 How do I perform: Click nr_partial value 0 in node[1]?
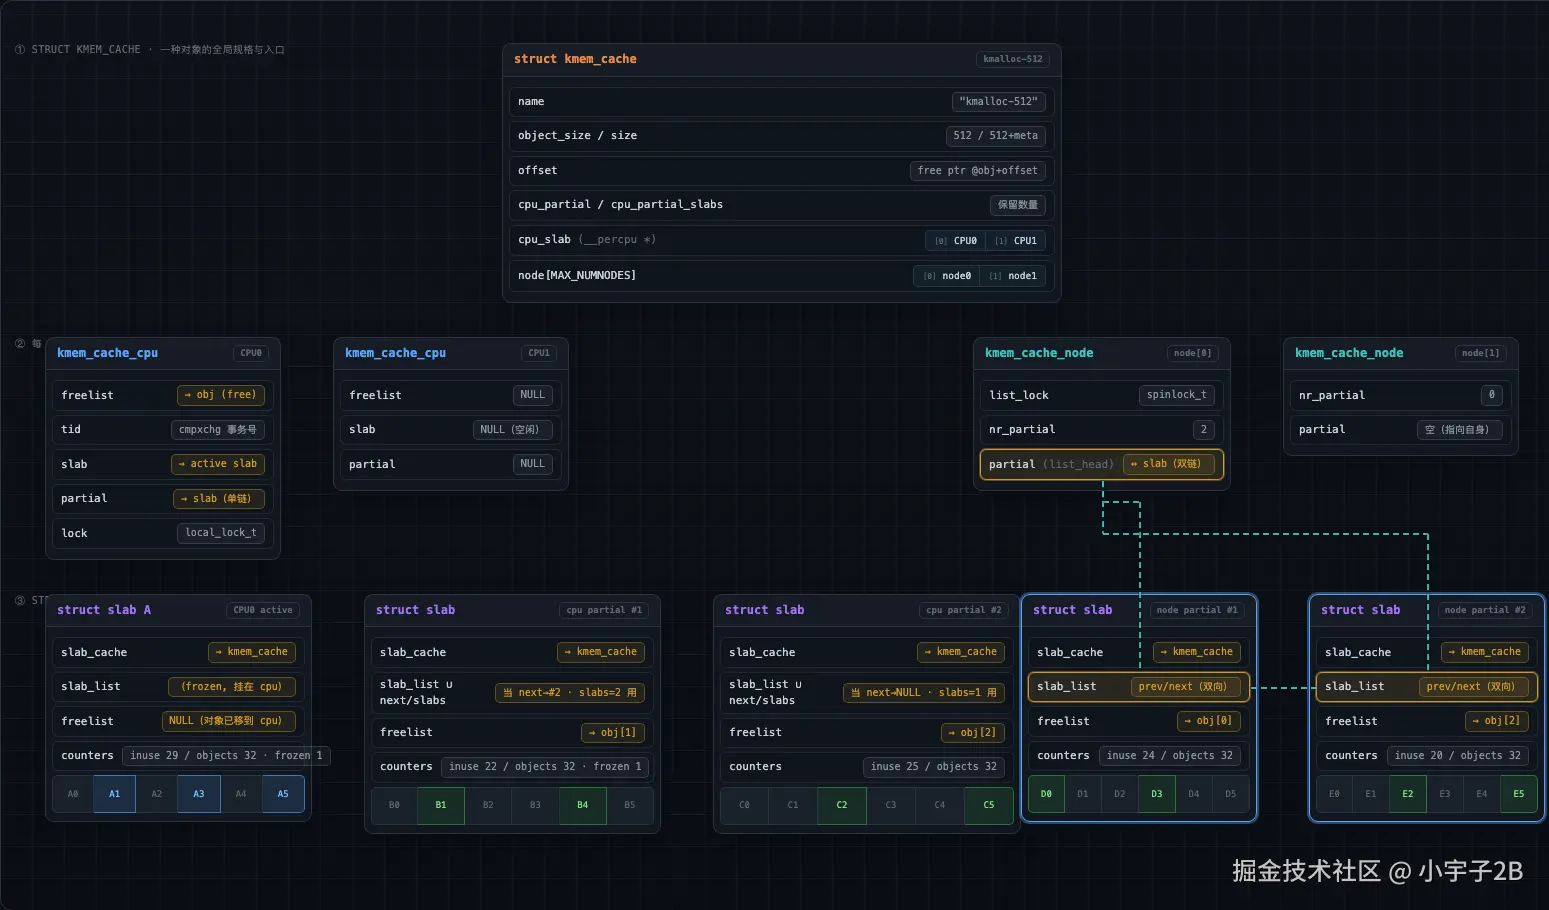click(x=1492, y=395)
